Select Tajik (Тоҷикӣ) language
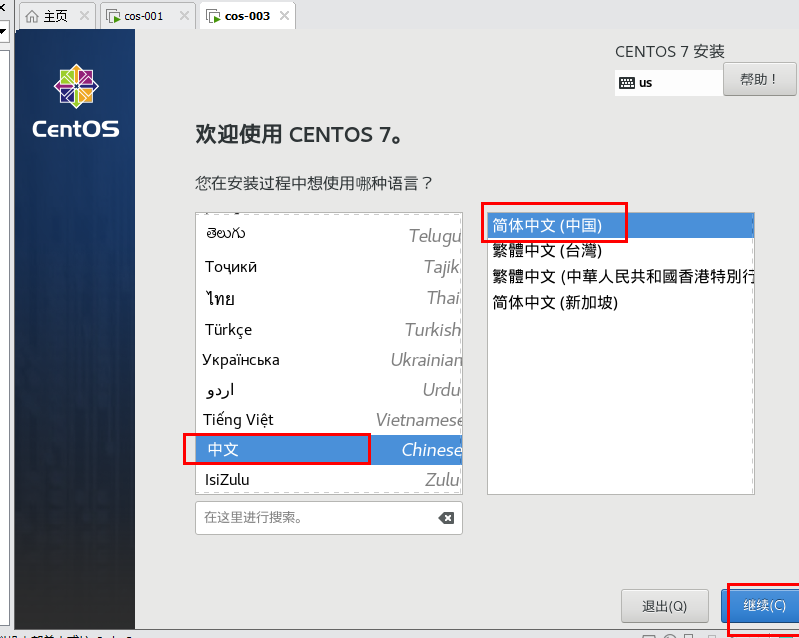This screenshot has width=799, height=638. [329, 267]
